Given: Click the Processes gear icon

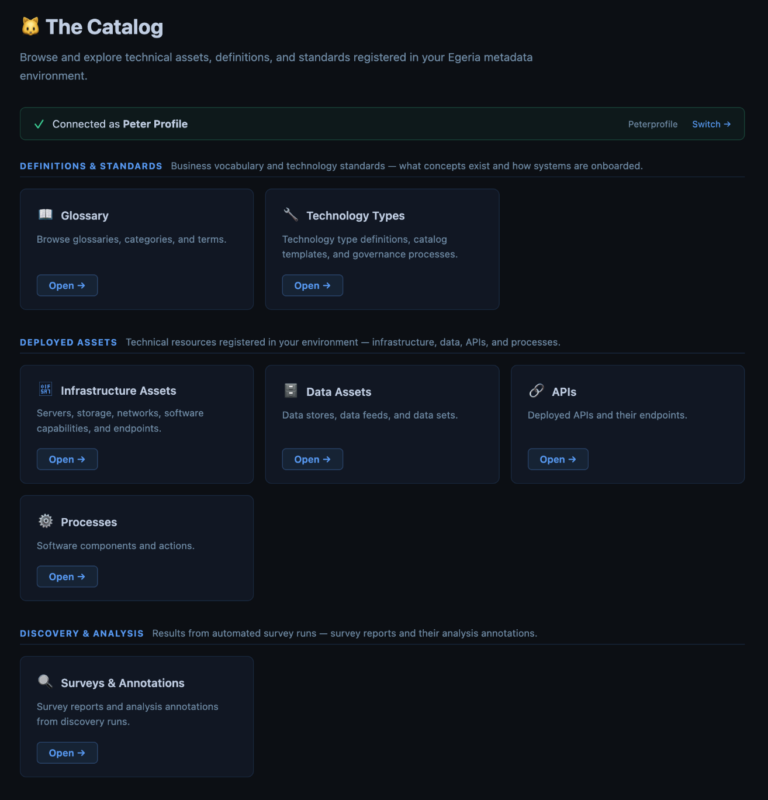Looking at the screenshot, I should pyautogui.click(x=45, y=521).
